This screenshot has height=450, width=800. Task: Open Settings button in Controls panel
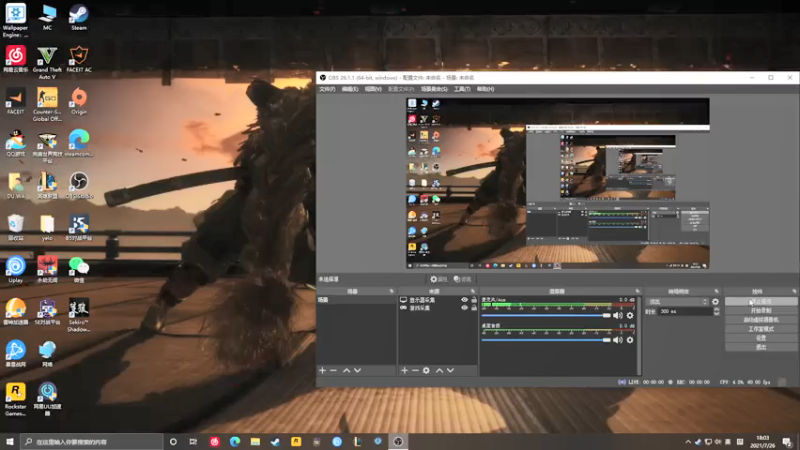pos(761,338)
